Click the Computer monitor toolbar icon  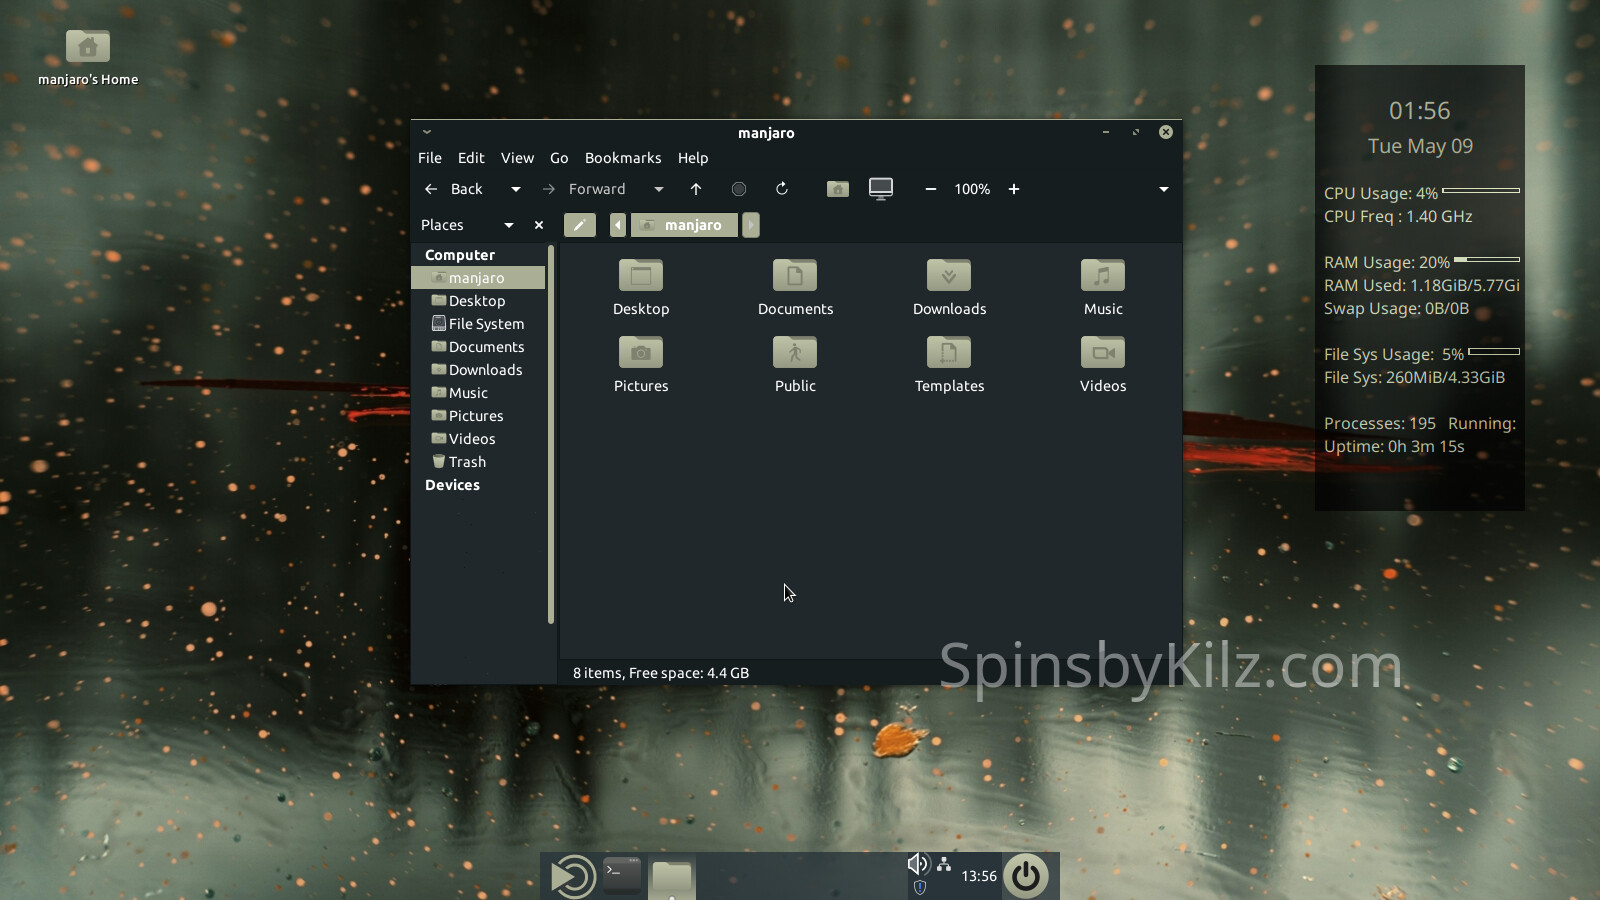pyautogui.click(x=881, y=189)
